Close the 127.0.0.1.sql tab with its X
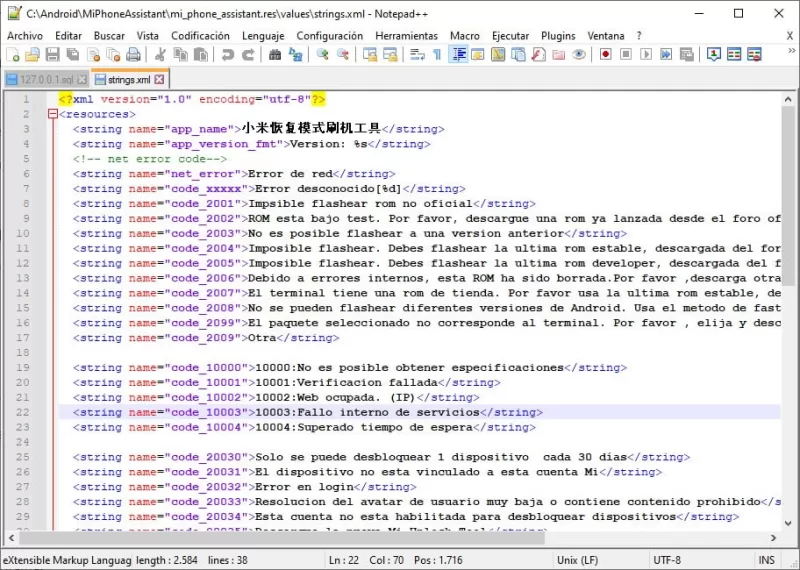This screenshot has width=800, height=570. coord(82,80)
